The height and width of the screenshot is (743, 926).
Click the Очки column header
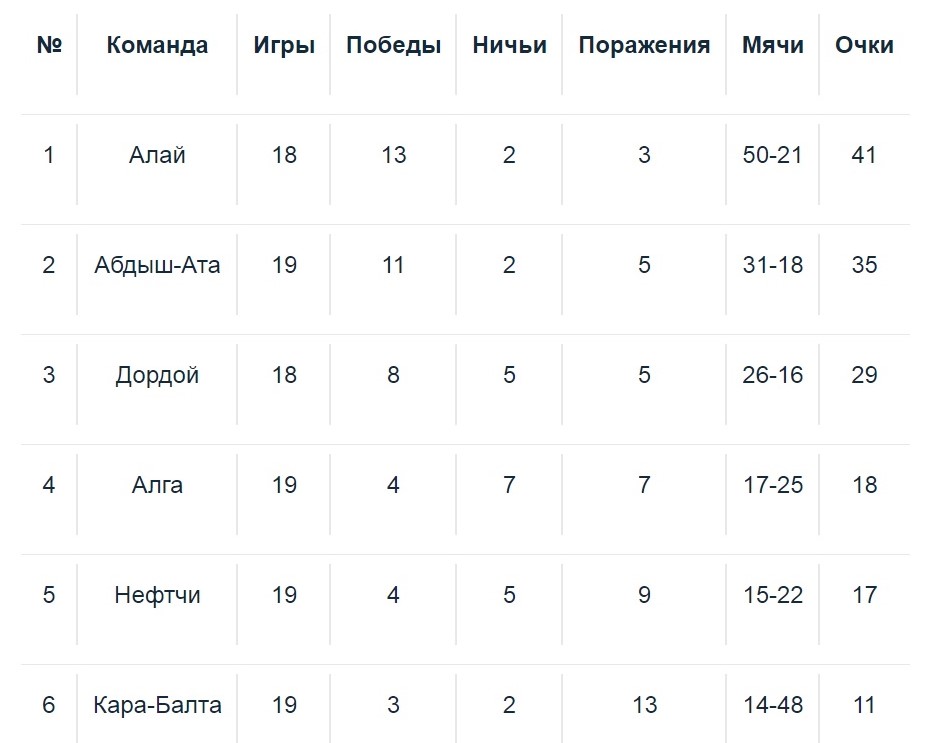(x=864, y=45)
